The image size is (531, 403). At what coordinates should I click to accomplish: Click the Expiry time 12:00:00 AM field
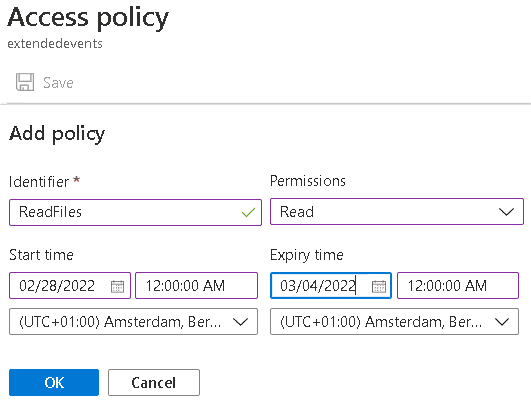point(458,285)
